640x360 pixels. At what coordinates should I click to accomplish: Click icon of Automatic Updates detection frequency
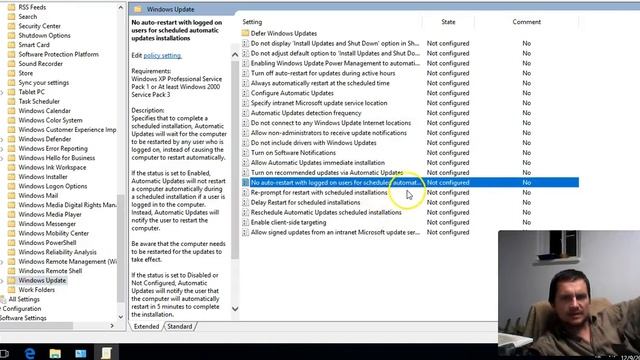click(245, 113)
